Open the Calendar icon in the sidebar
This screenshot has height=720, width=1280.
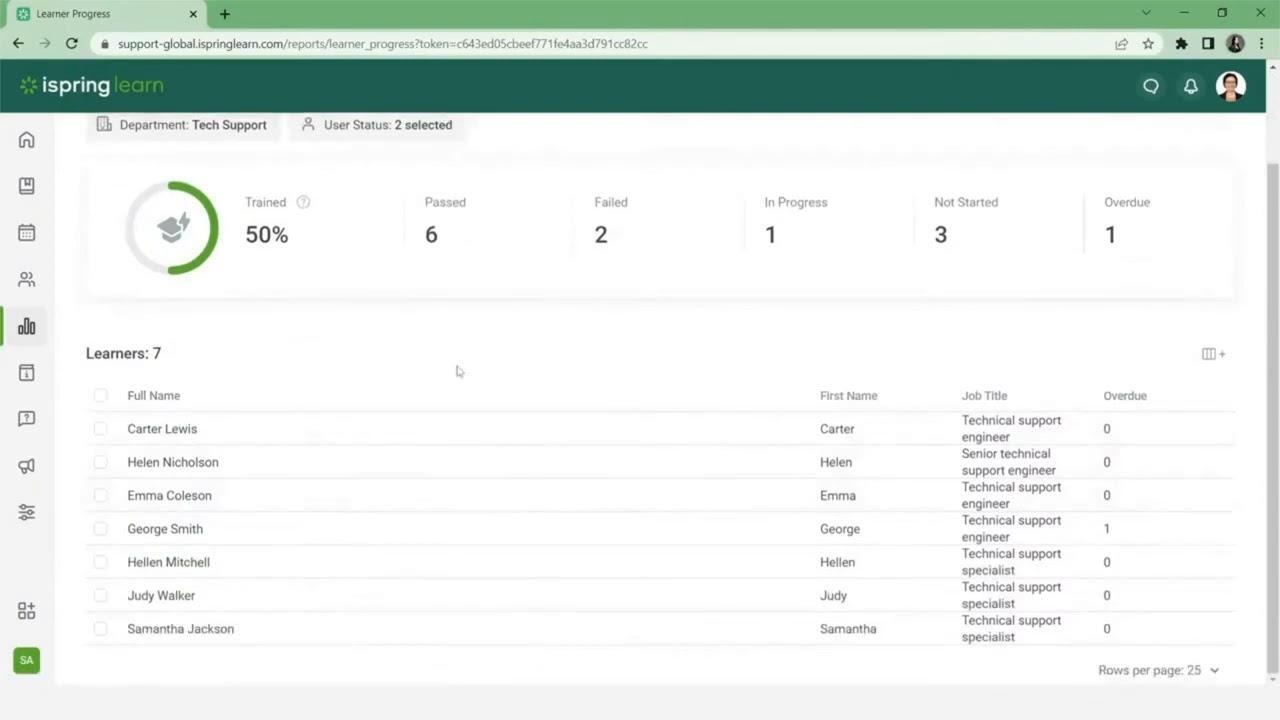26,232
